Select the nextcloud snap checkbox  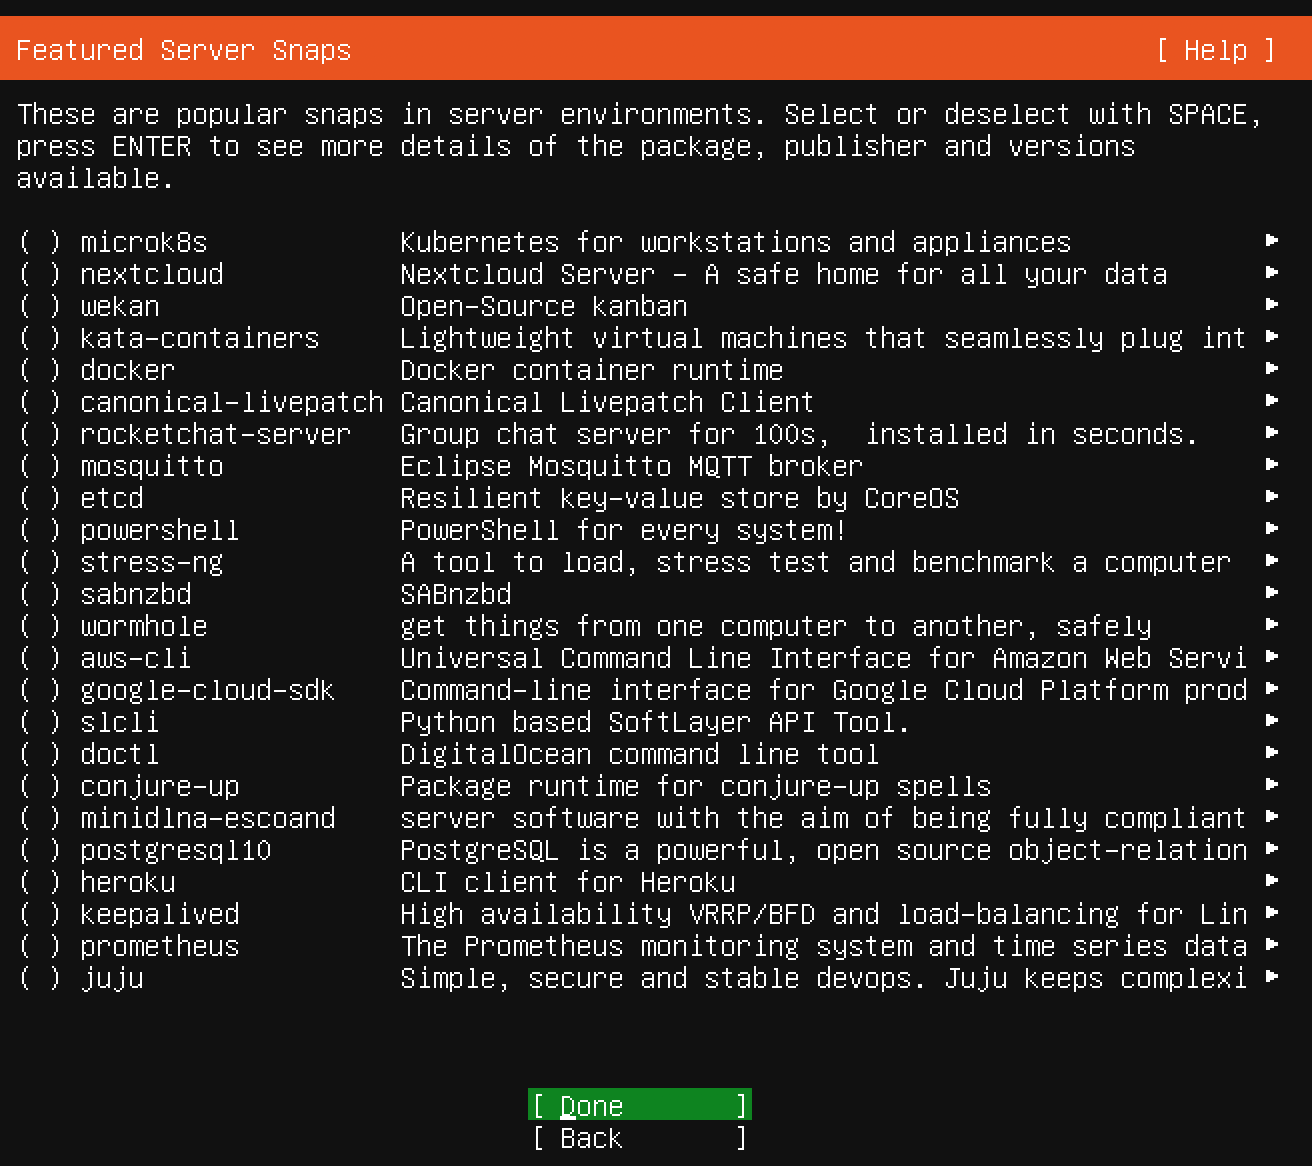(x=40, y=274)
